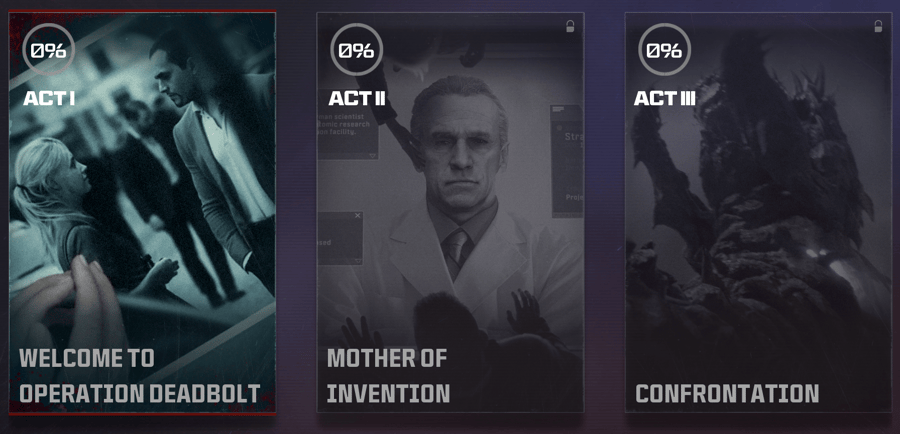Click the Act III 0% progress ring
This screenshot has height=434, width=900.
point(663,49)
